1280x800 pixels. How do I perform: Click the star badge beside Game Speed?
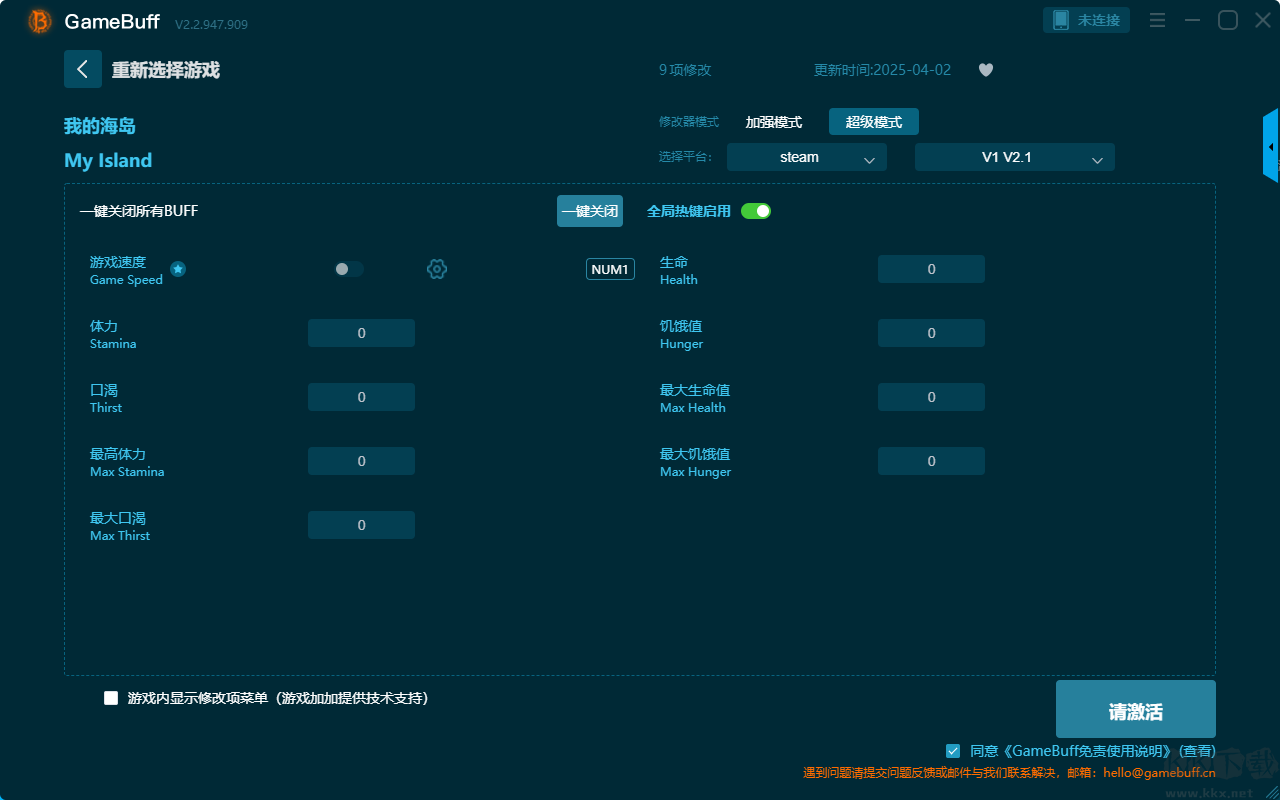click(x=178, y=269)
